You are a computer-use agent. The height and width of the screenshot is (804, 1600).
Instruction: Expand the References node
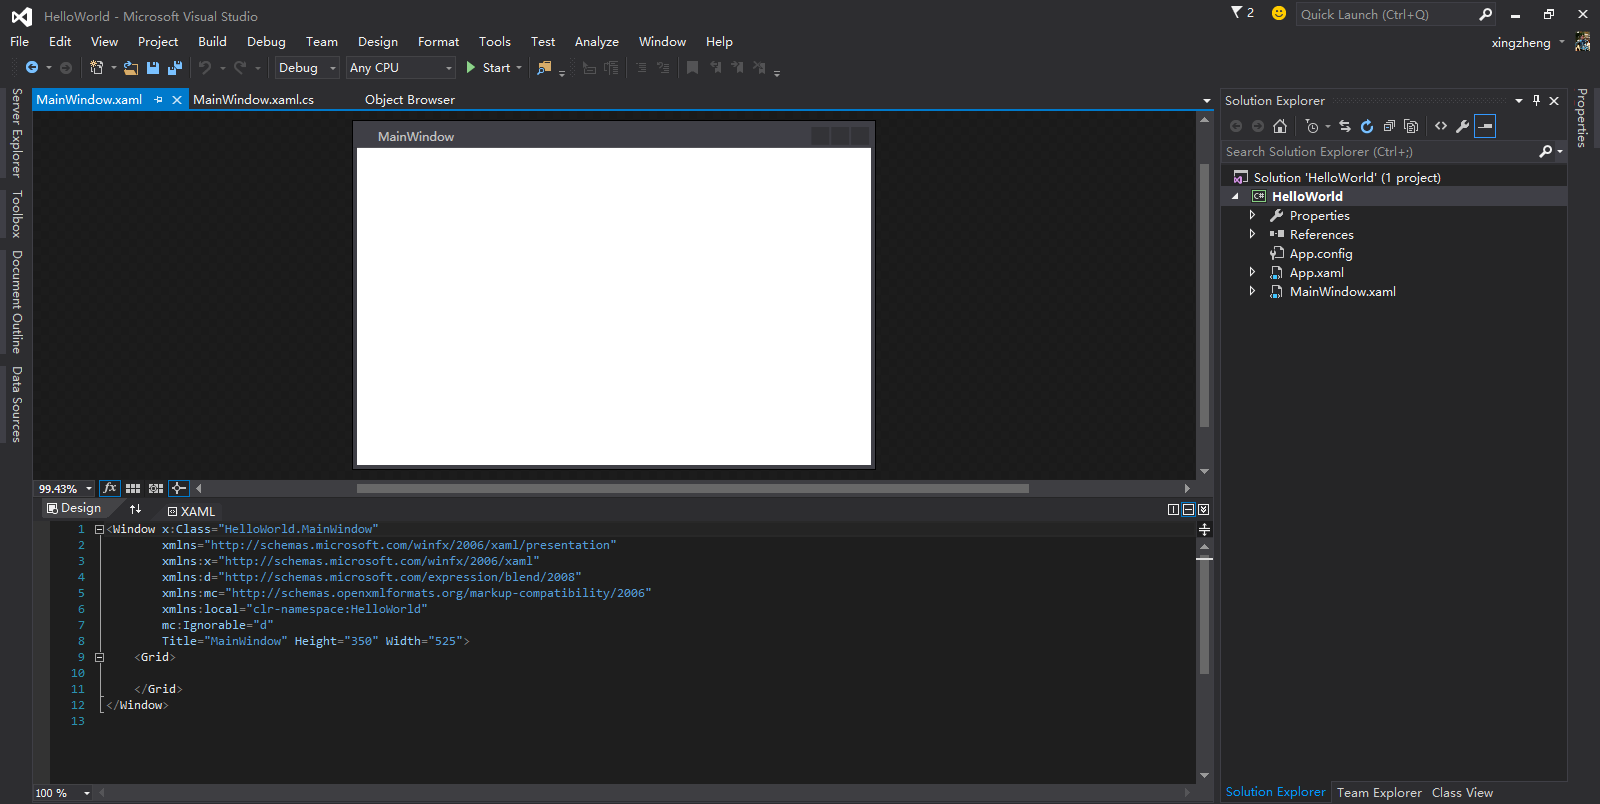1252,234
